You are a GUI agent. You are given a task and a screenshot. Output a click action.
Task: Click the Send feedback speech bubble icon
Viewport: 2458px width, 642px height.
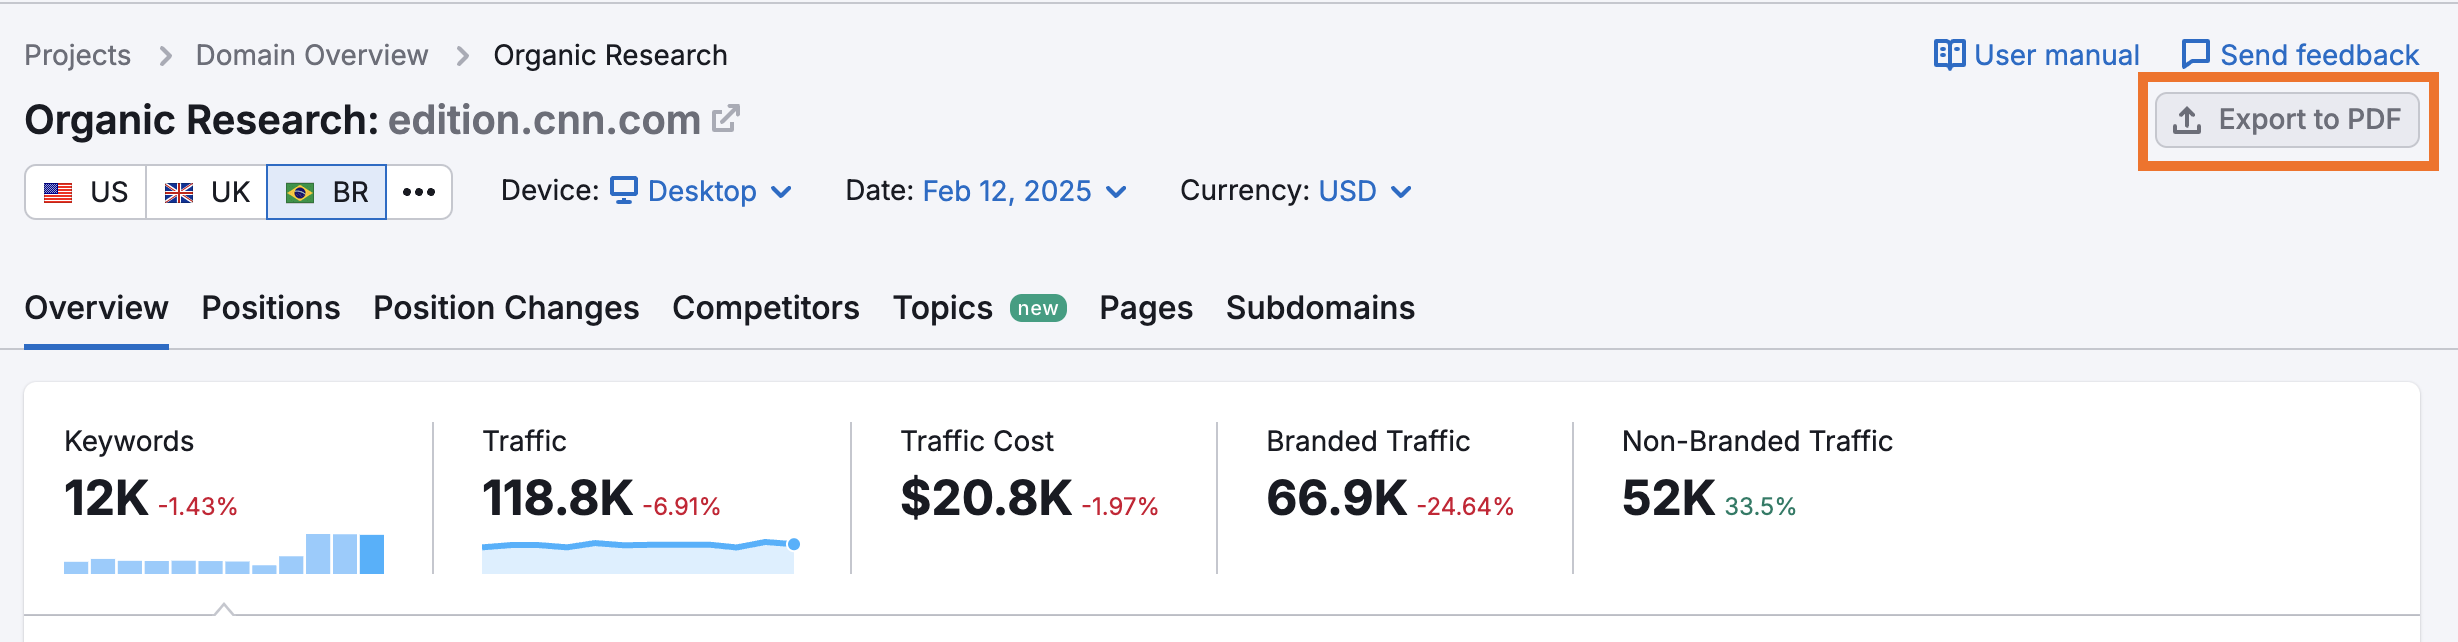[2194, 54]
